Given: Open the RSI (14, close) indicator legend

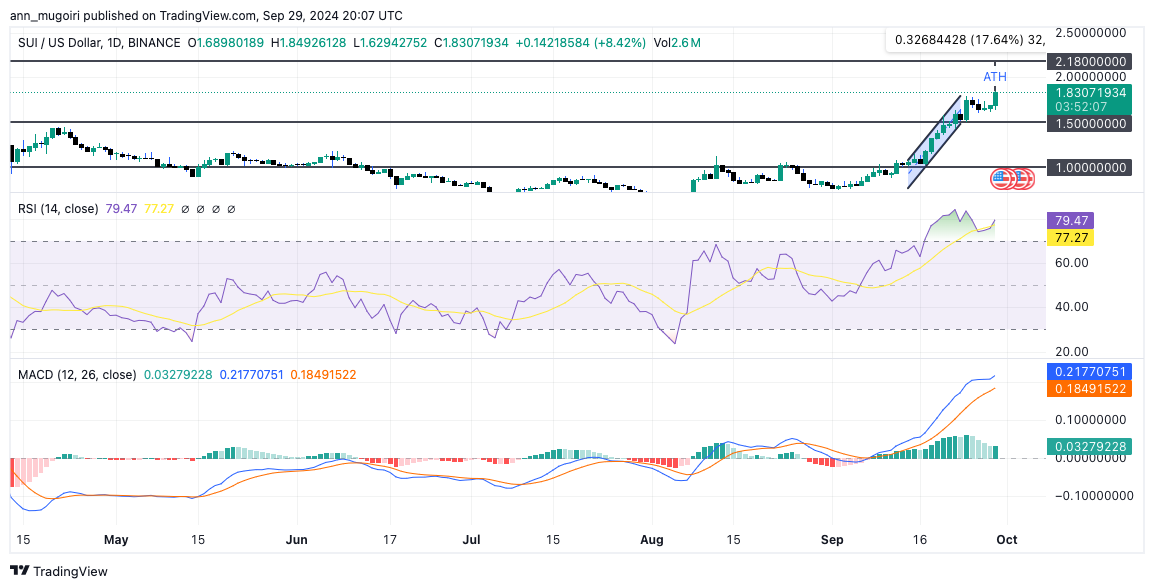Looking at the screenshot, I should pyautogui.click(x=57, y=209).
